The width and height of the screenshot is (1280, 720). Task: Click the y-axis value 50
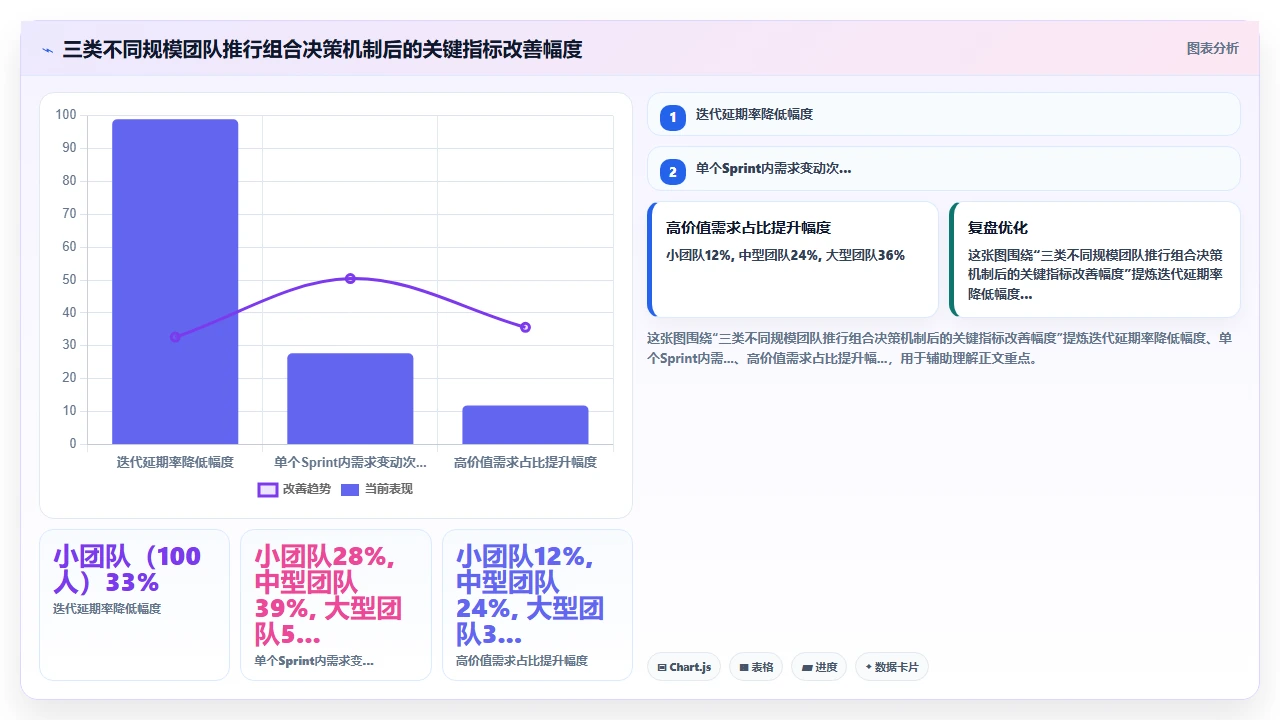[69, 280]
